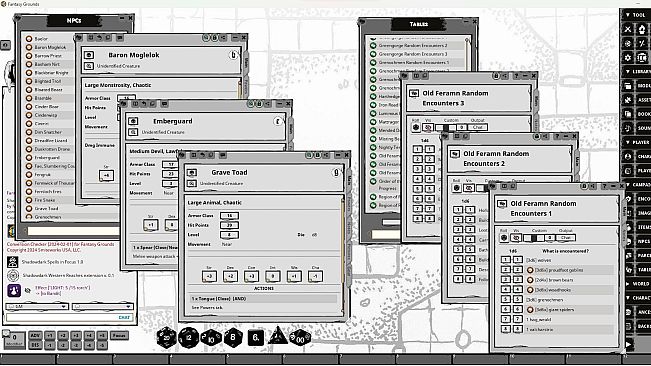651x366 pixels.
Task: Collapse the Tool section in sidebar
Action: [636, 15]
